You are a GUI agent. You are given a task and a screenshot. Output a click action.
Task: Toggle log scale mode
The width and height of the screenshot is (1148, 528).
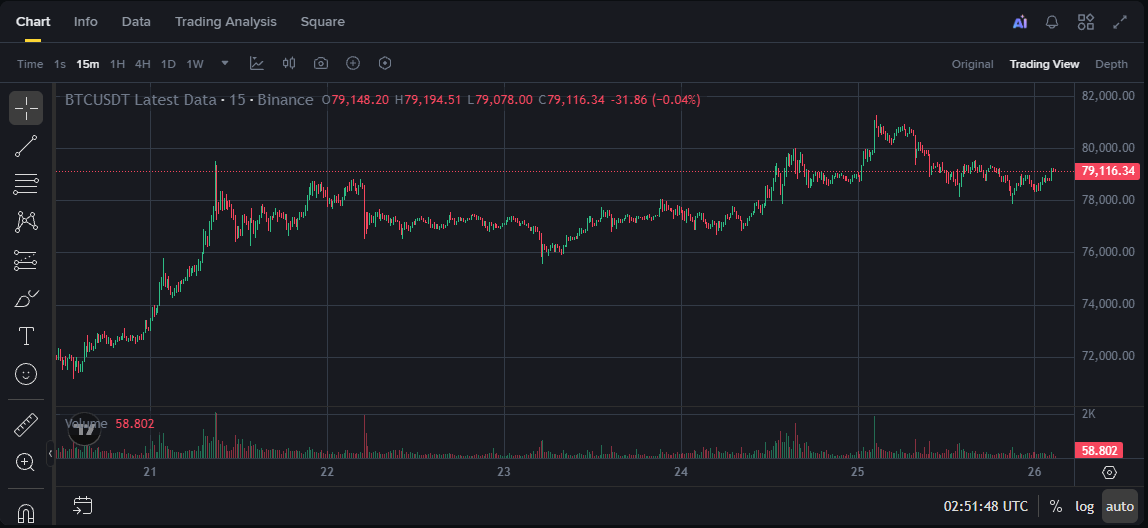click(x=1084, y=506)
